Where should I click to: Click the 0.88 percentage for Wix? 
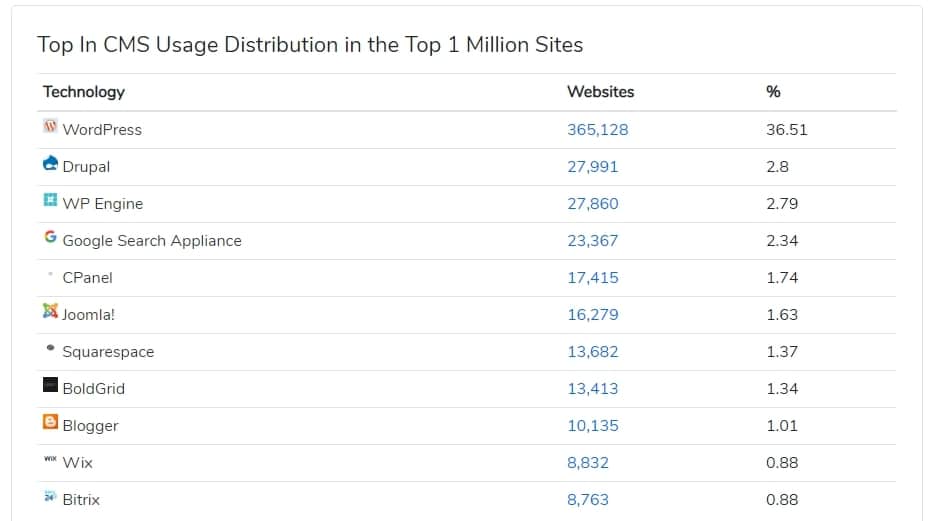click(x=782, y=463)
